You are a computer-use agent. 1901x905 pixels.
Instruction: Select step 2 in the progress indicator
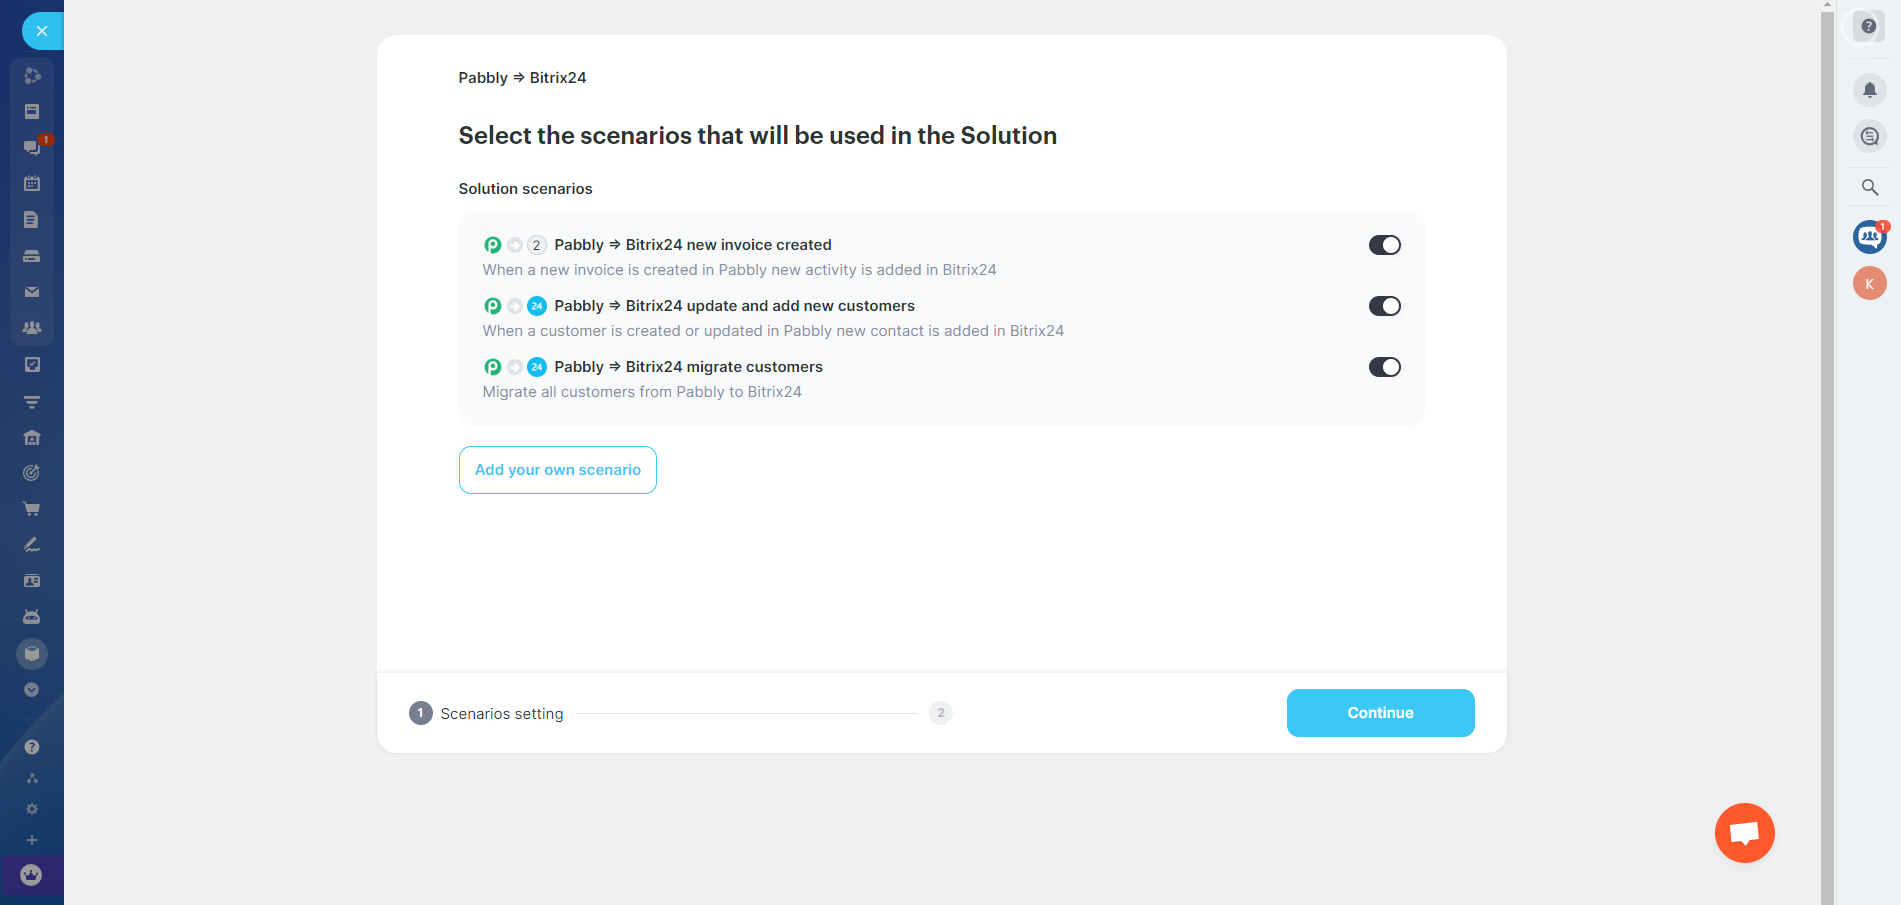tap(940, 713)
